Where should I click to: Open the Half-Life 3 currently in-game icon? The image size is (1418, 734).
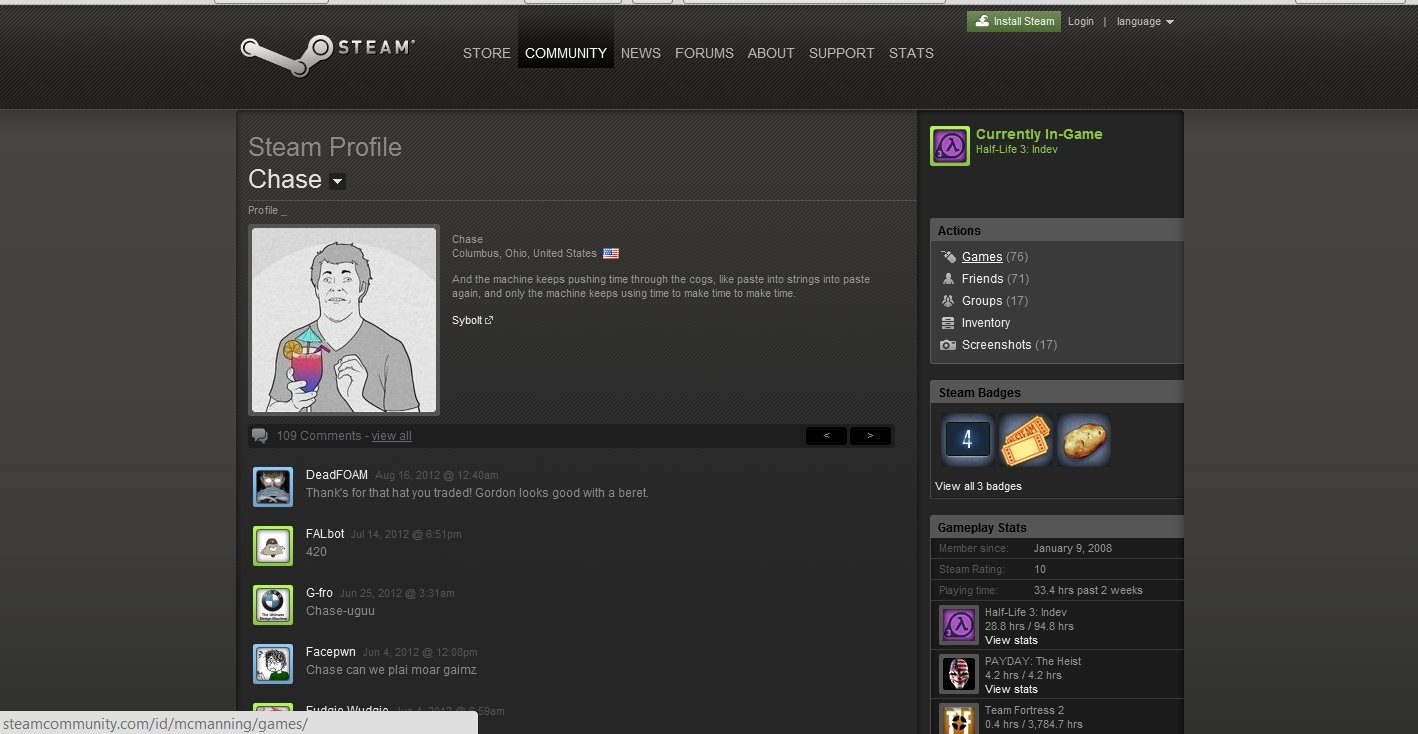pyautogui.click(x=949, y=146)
